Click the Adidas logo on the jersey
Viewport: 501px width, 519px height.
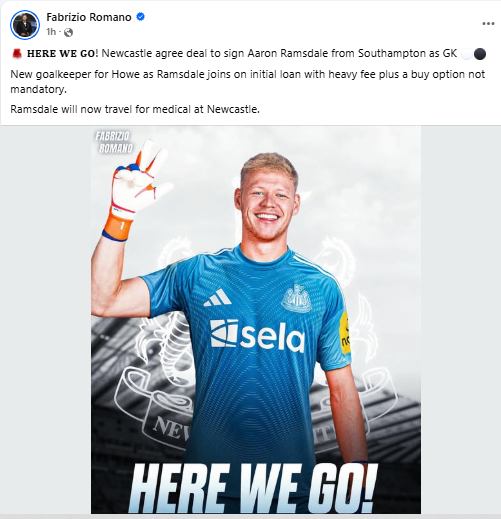217,298
